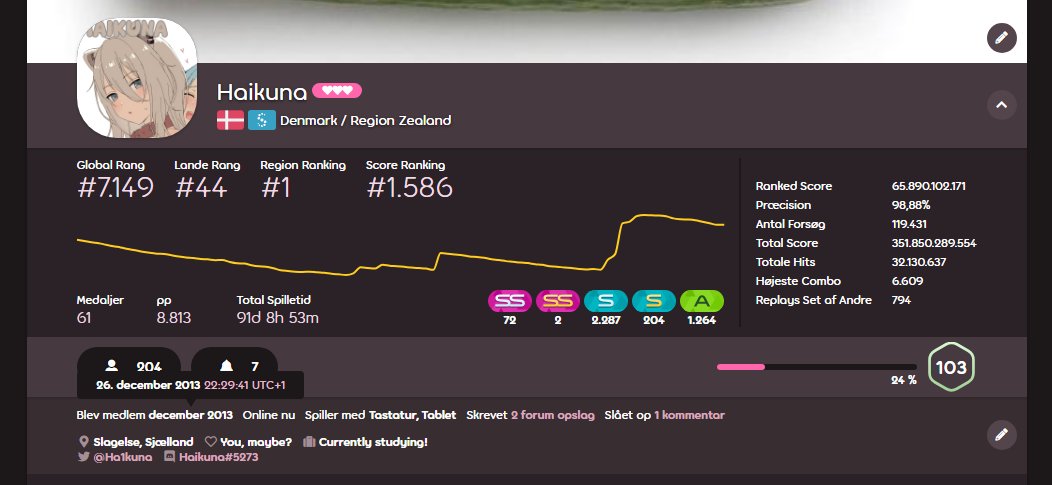This screenshot has width=1052, height=485.
Task: Click the Antal Forsøg value 119.431
Action: [909, 223]
